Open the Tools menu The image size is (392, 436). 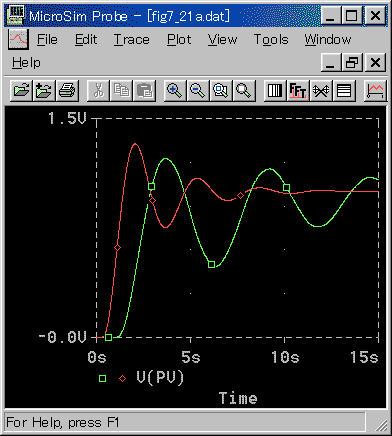click(x=271, y=40)
